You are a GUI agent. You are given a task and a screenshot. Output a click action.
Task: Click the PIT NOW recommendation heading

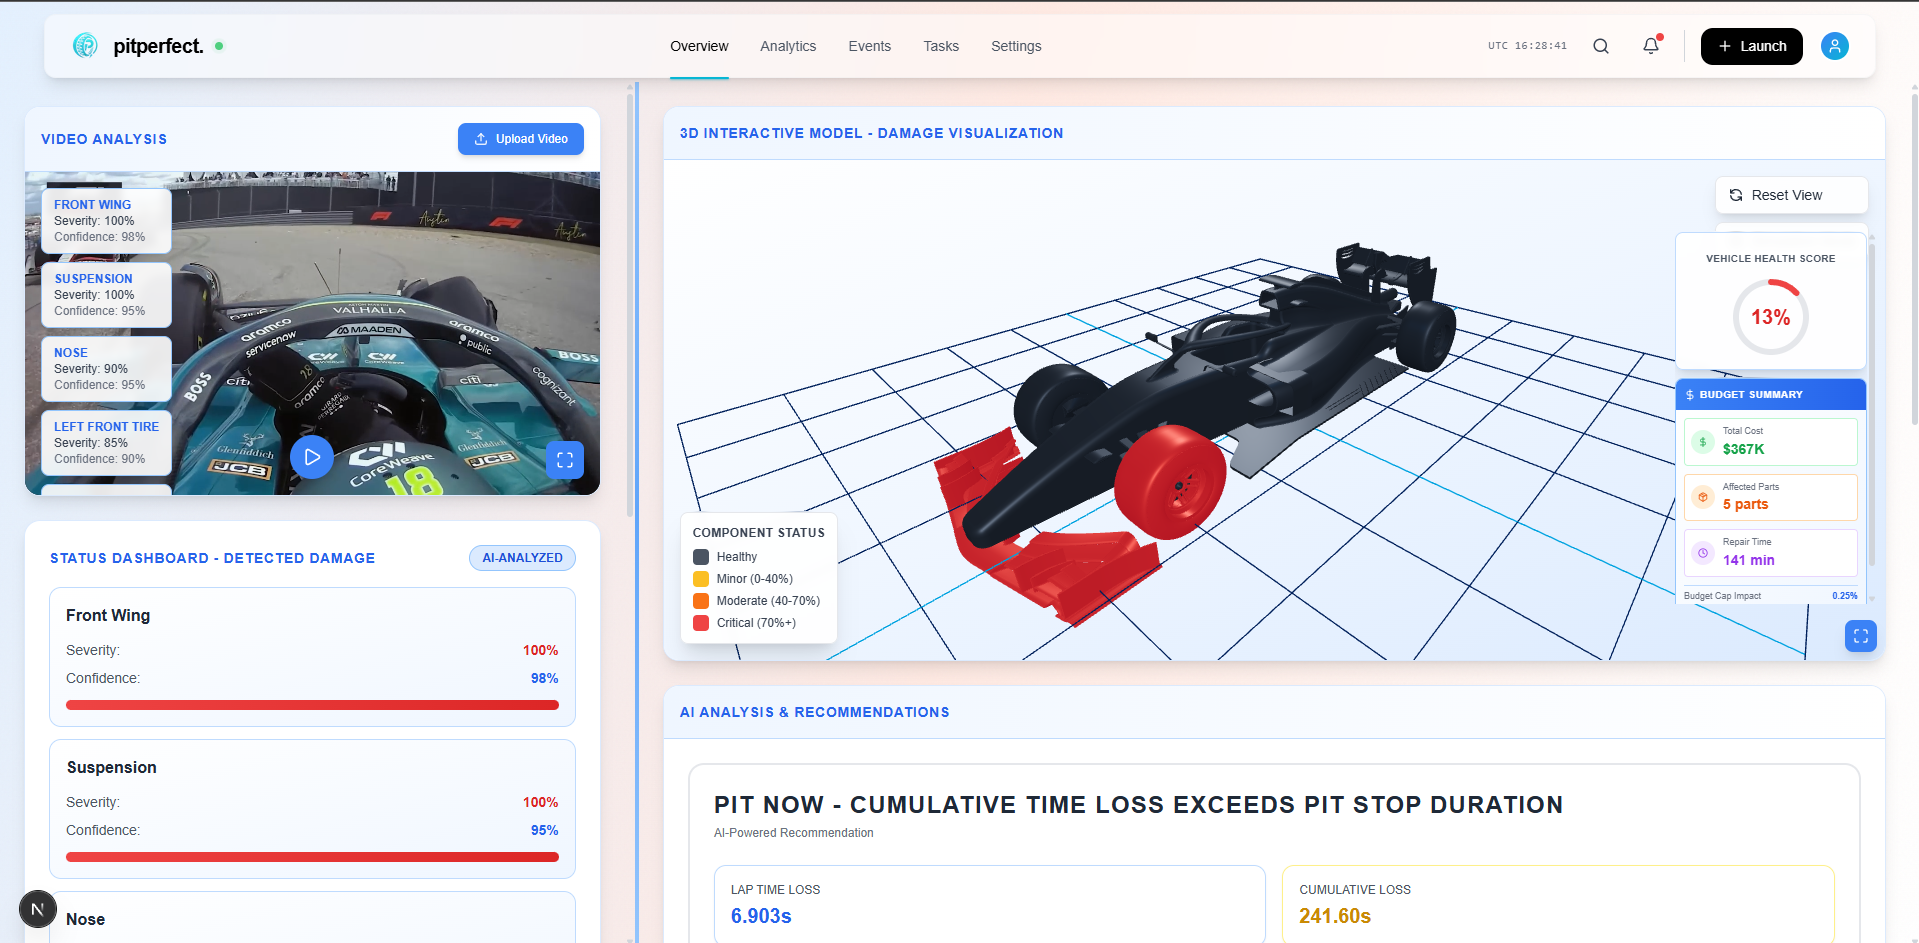click(x=1138, y=805)
